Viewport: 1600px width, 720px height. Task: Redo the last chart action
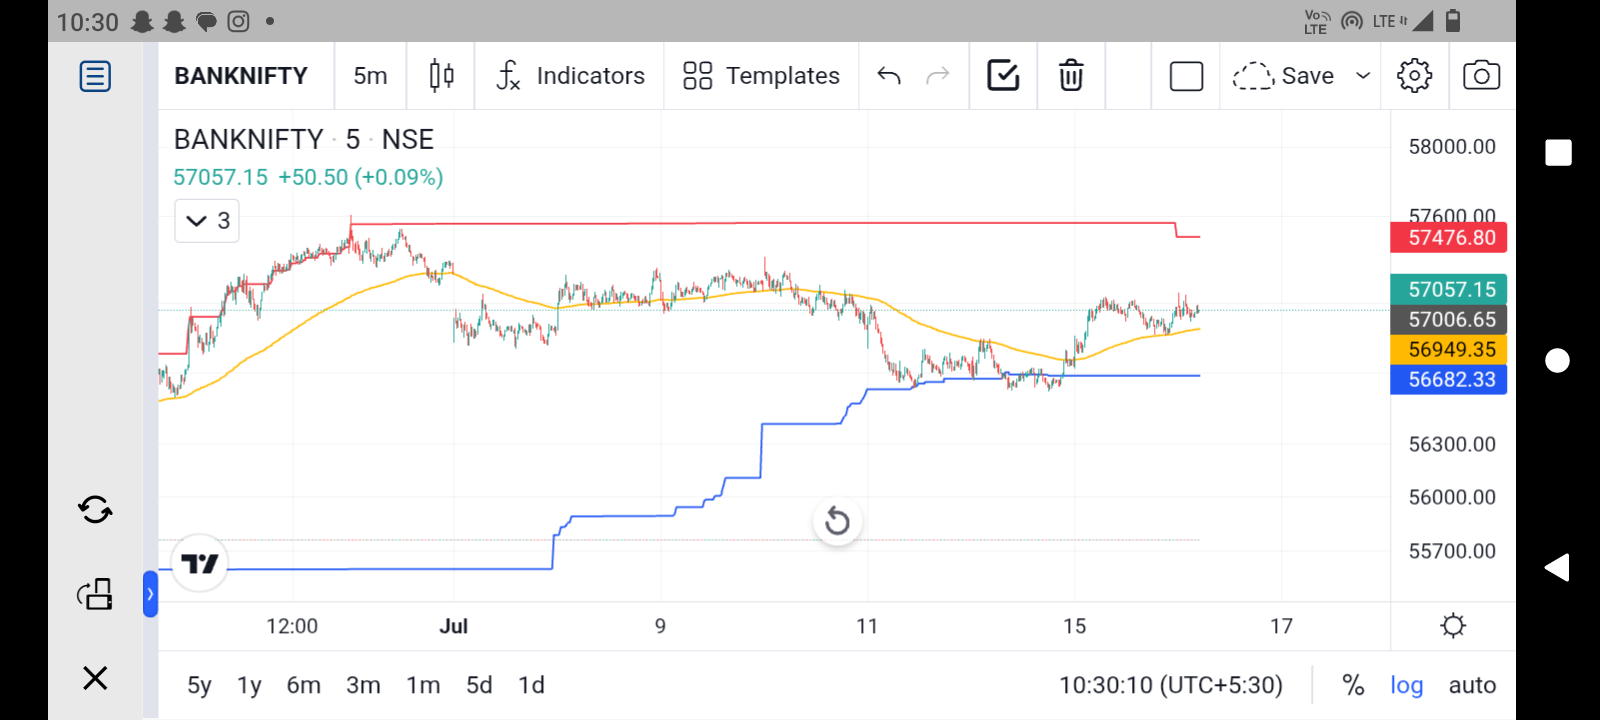pos(937,75)
